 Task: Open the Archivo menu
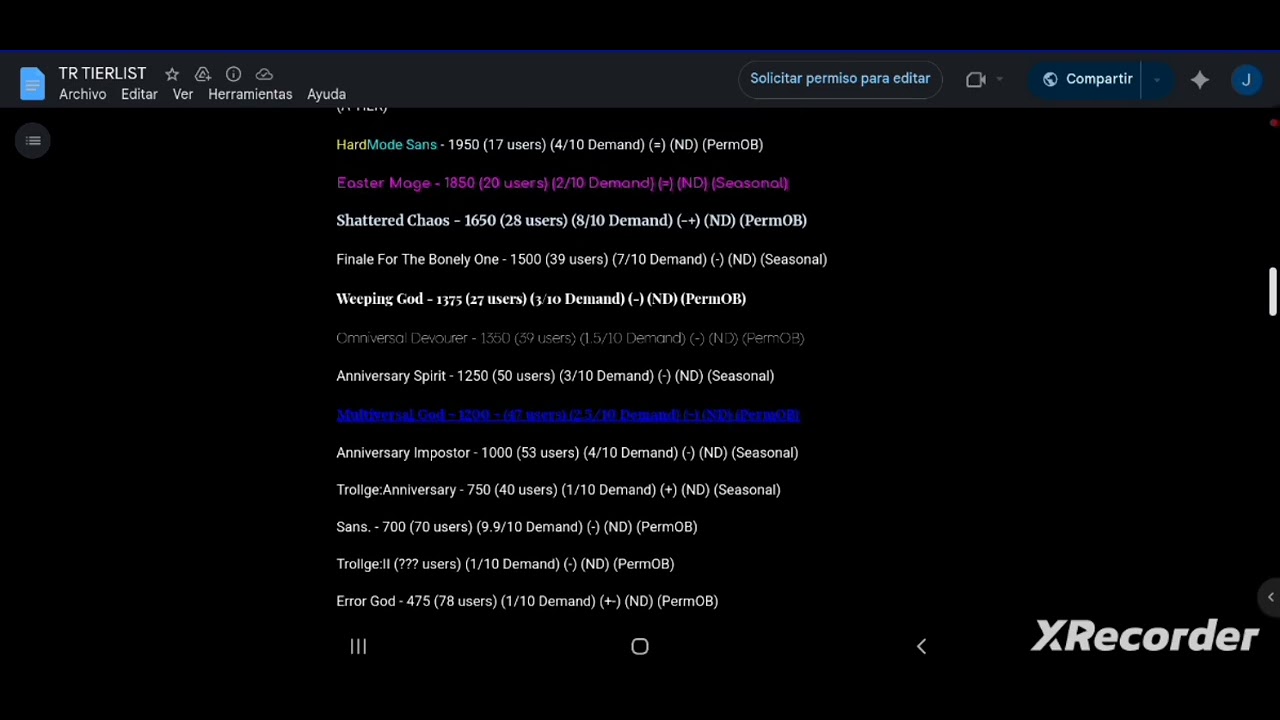82,94
